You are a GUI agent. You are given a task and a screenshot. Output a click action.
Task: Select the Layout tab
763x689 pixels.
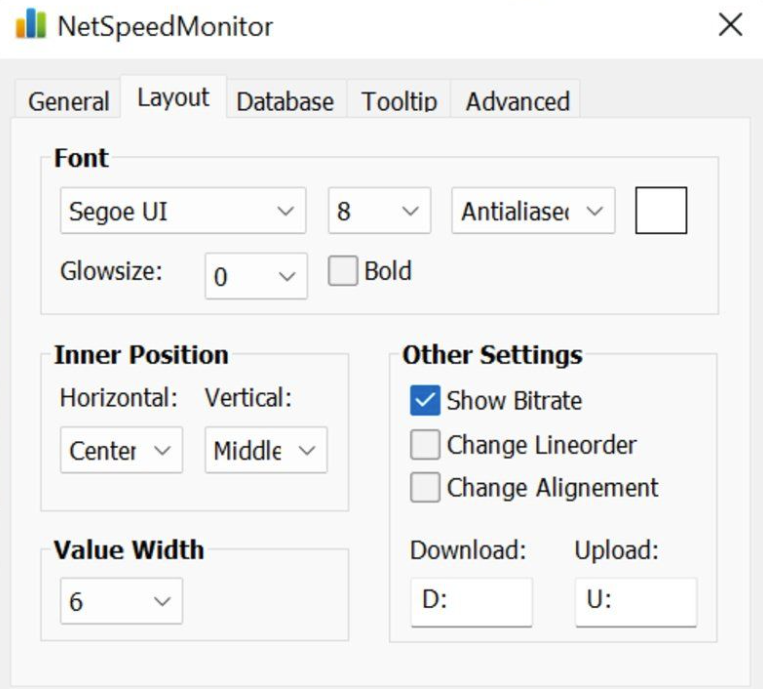pos(173,97)
